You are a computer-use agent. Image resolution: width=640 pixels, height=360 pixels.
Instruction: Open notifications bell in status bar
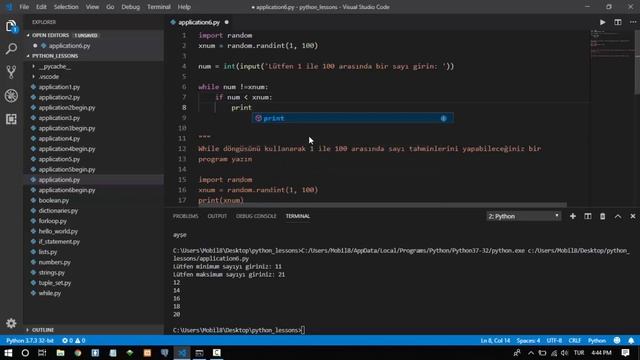pyautogui.click(x=631, y=340)
